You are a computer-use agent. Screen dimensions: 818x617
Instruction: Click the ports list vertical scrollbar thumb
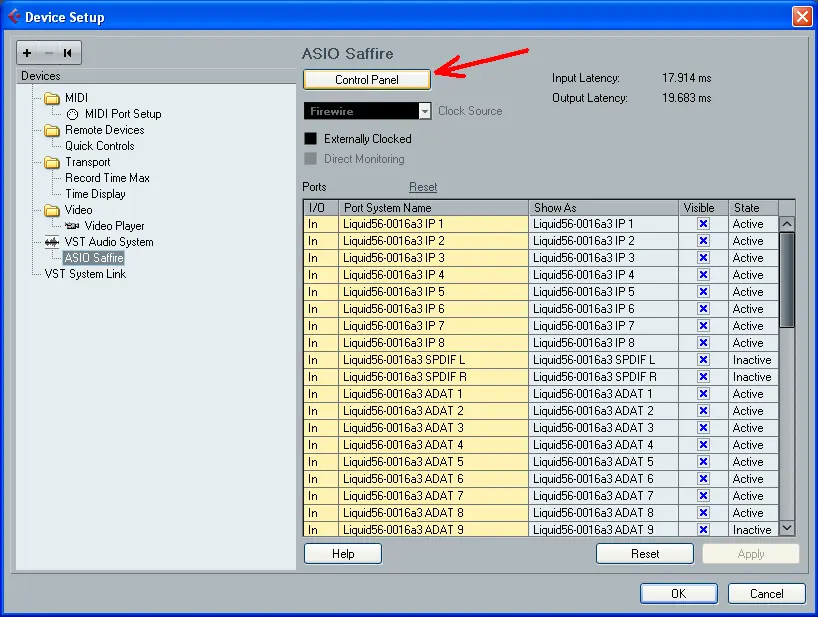pyautogui.click(x=787, y=280)
